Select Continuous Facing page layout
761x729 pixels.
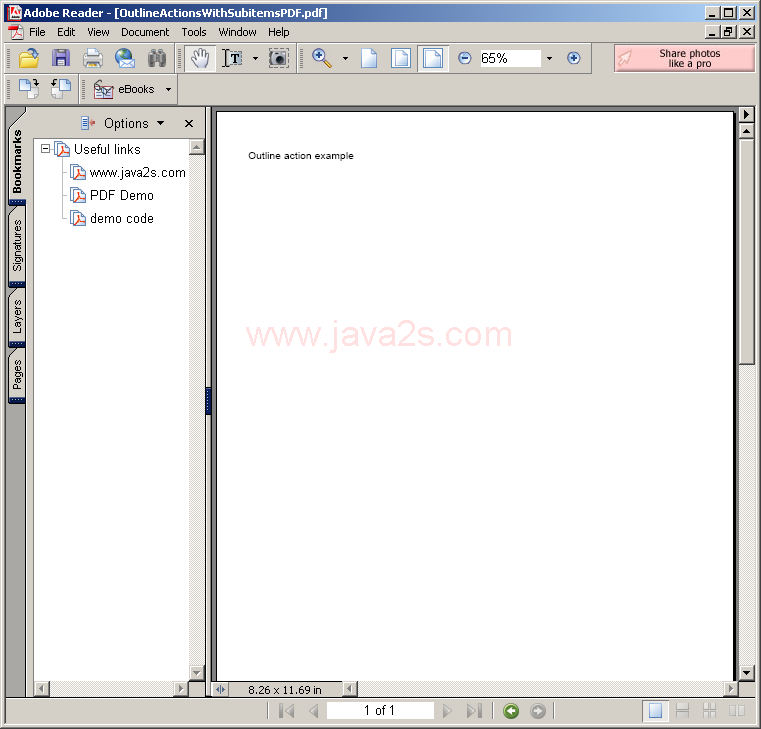[709, 711]
